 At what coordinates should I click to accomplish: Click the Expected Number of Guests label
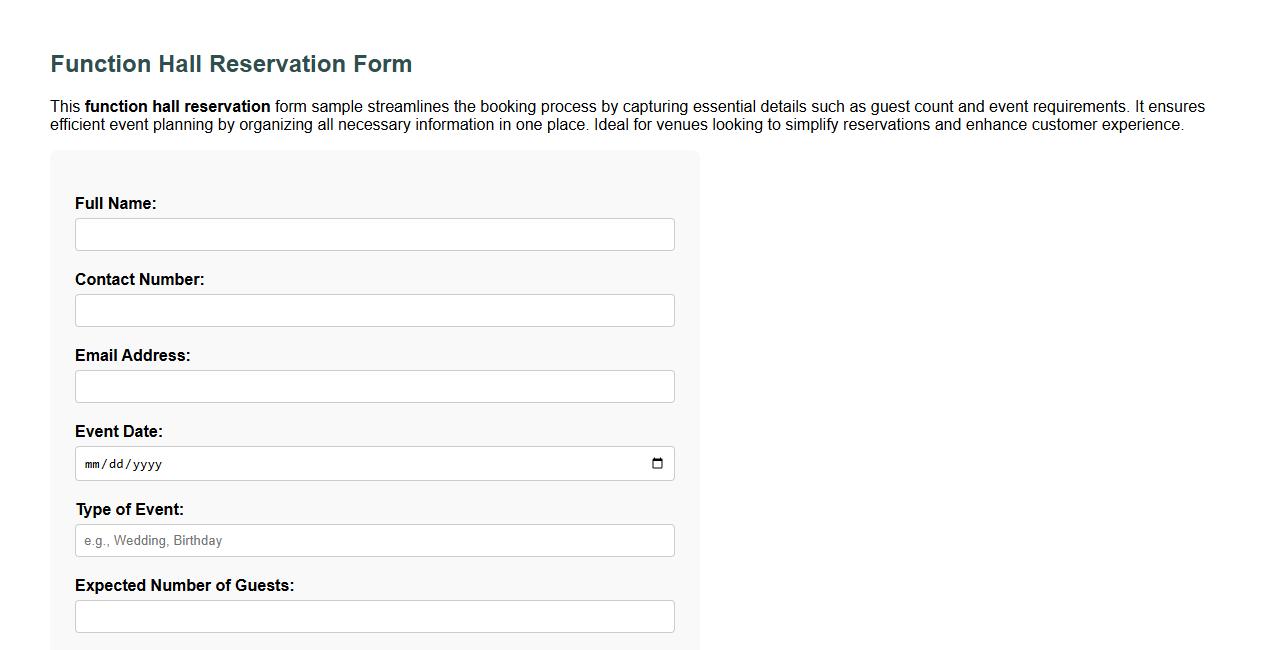point(184,585)
